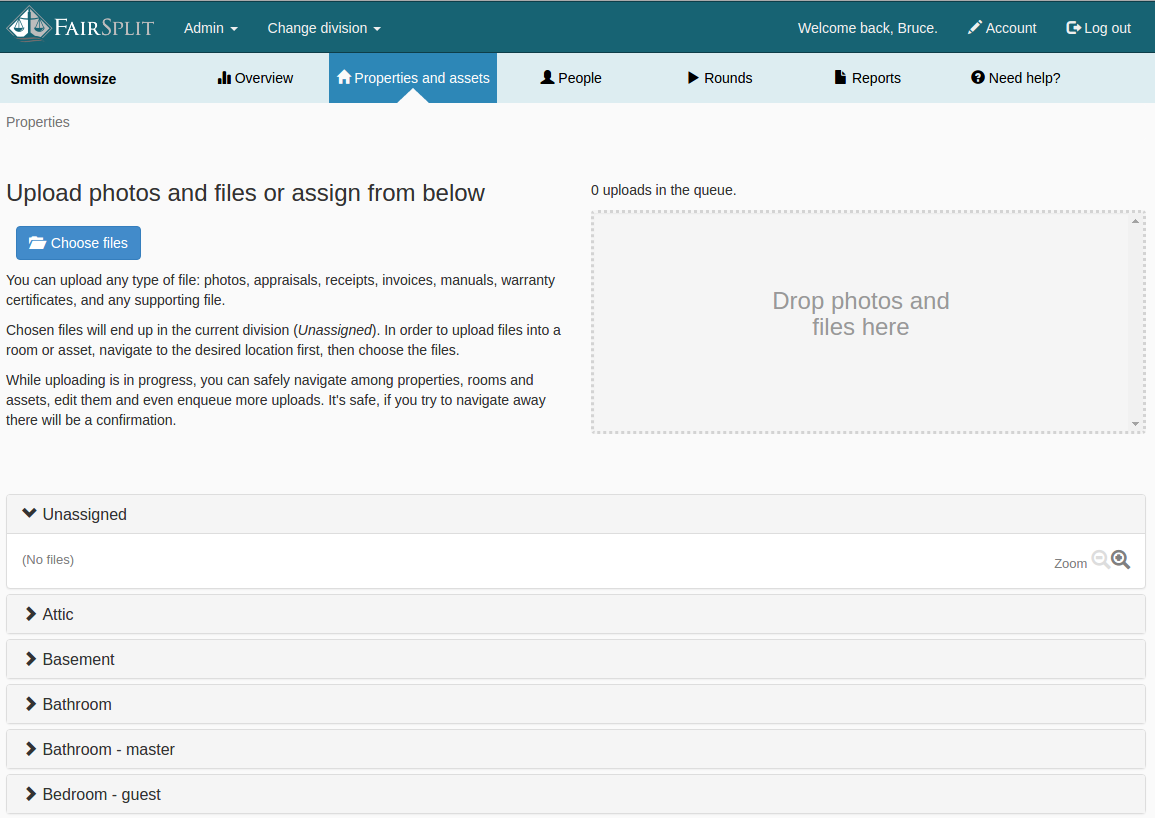1155x818 pixels.
Task: Collapse the Unassigned section
Action: pyautogui.click(x=84, y=514)
